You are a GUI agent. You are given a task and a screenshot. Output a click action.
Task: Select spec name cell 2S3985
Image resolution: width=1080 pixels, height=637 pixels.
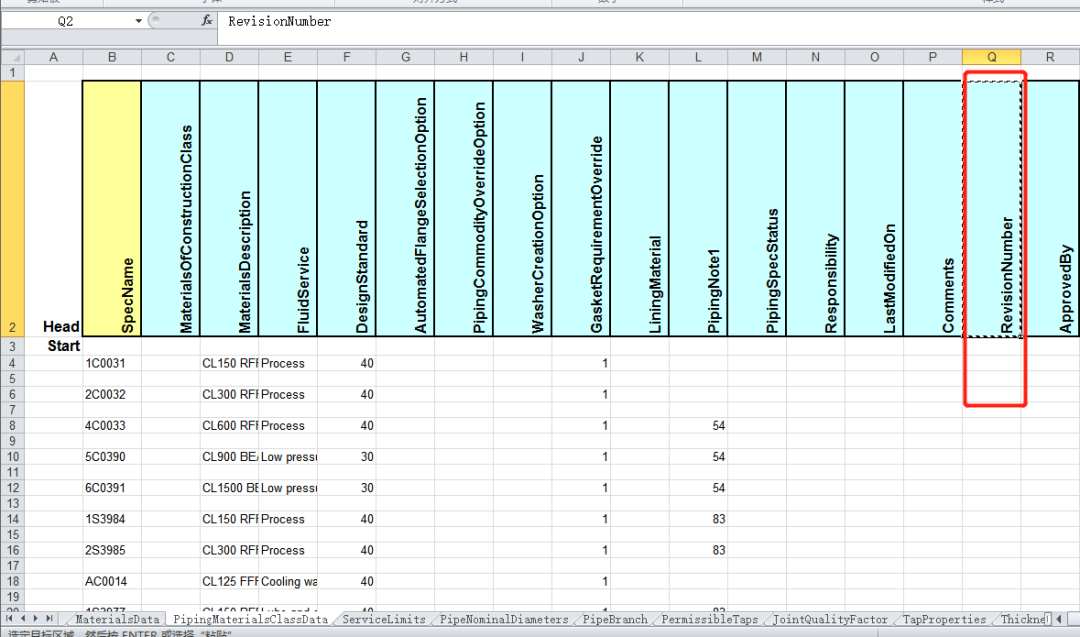pos(112,550)
